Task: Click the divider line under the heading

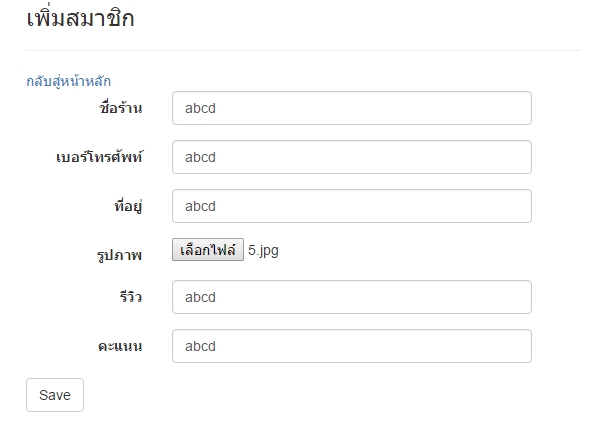Action: point(302,50)
